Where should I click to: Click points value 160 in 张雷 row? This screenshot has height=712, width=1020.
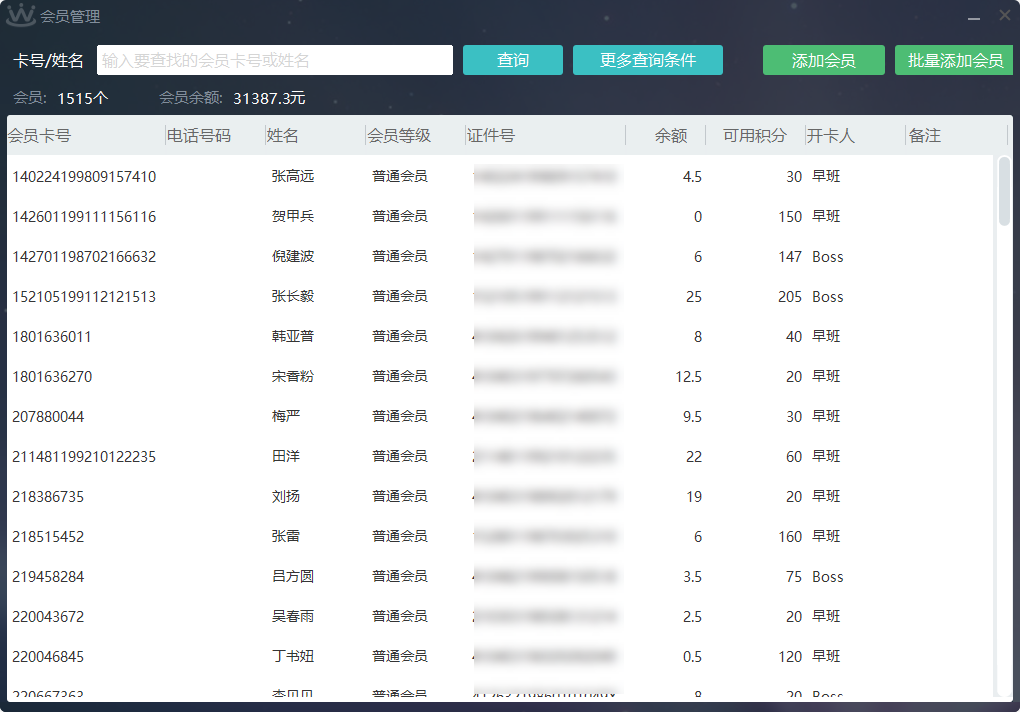[790, 537]
